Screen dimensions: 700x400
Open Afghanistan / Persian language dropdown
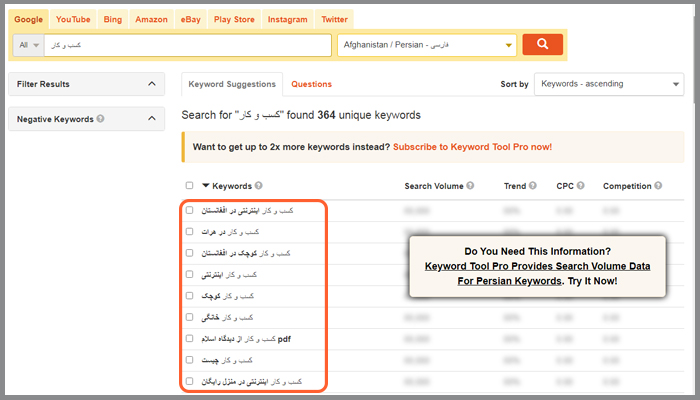427,45
